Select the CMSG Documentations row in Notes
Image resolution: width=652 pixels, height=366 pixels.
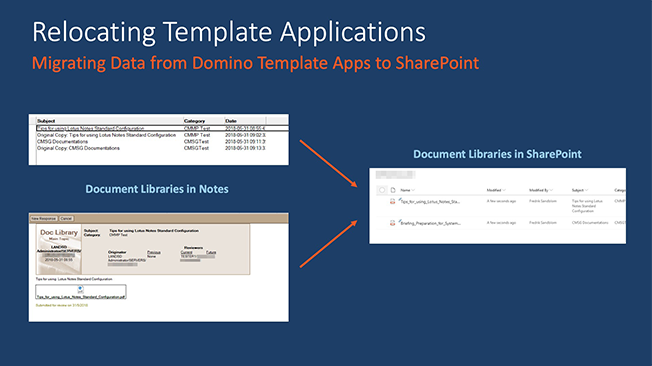click(x=151, y=141)
